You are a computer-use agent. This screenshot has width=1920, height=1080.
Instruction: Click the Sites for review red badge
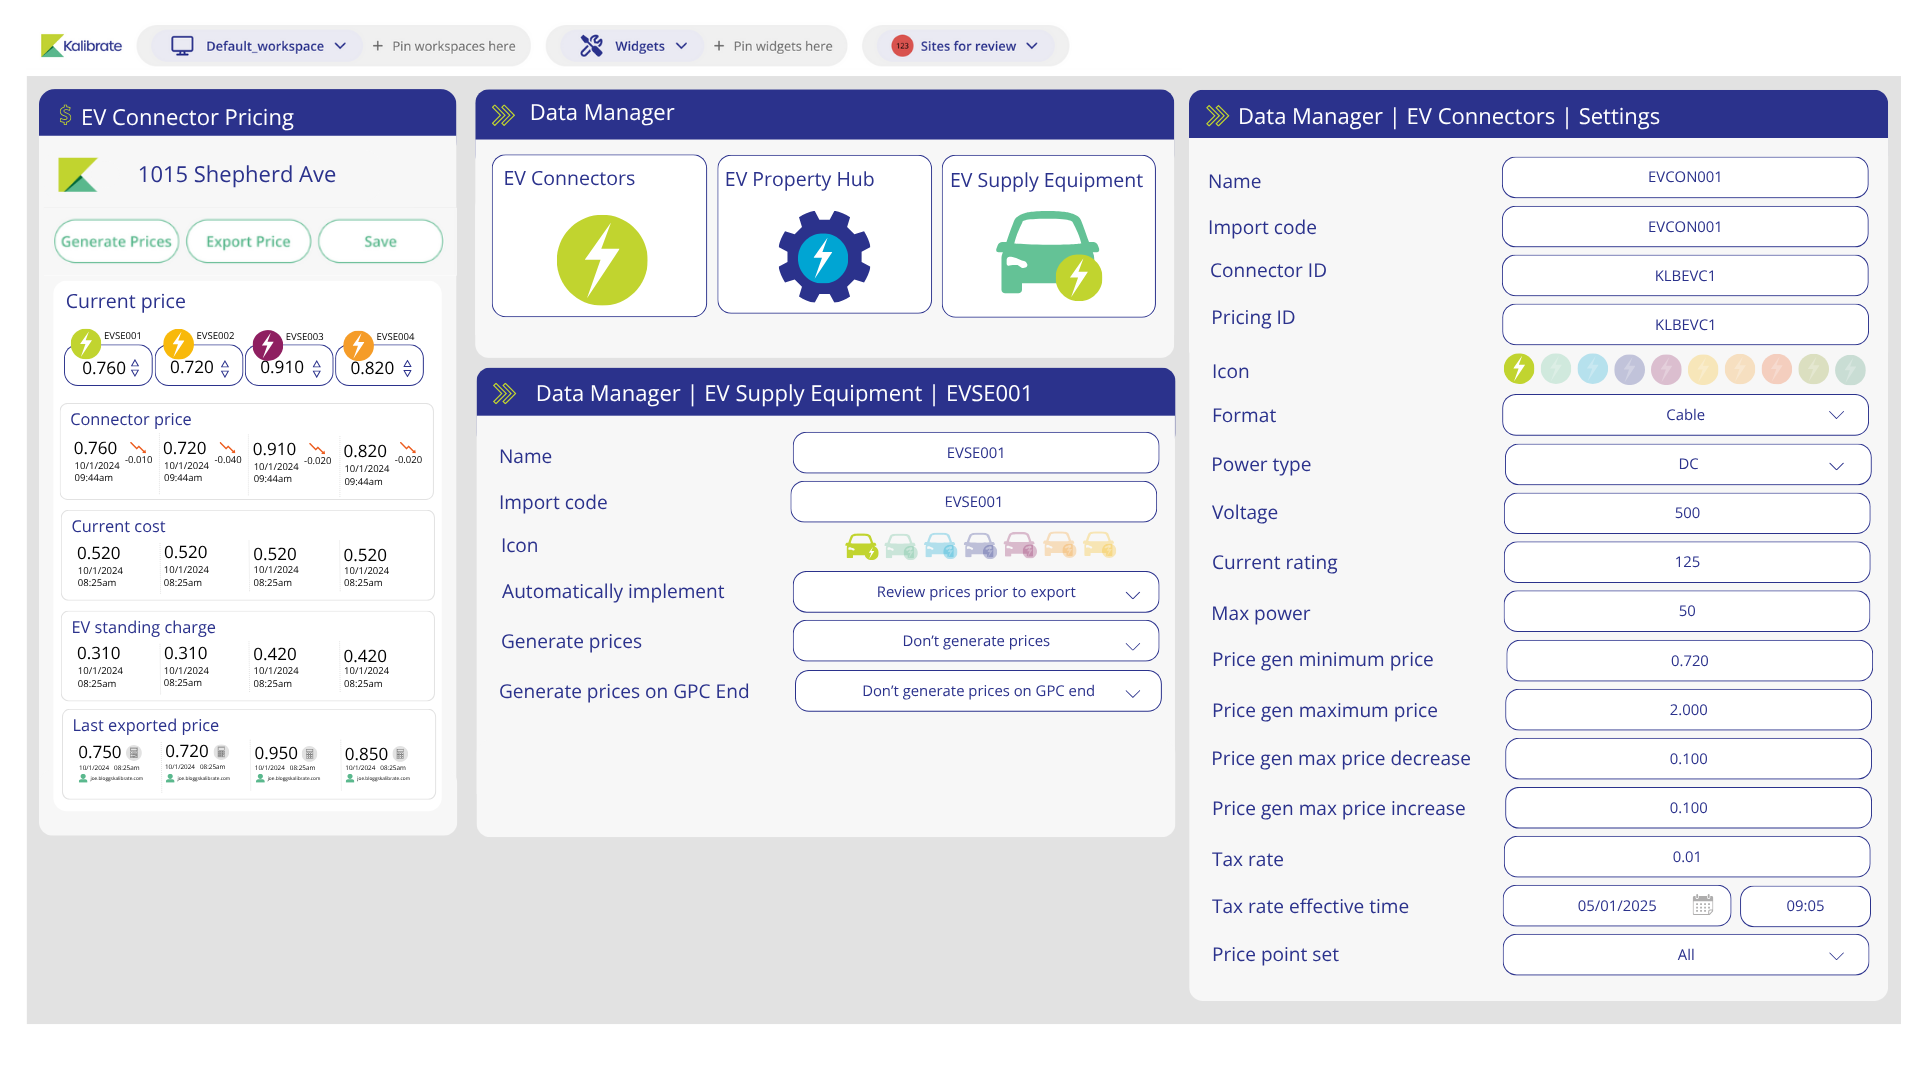(x=902, y=46)
